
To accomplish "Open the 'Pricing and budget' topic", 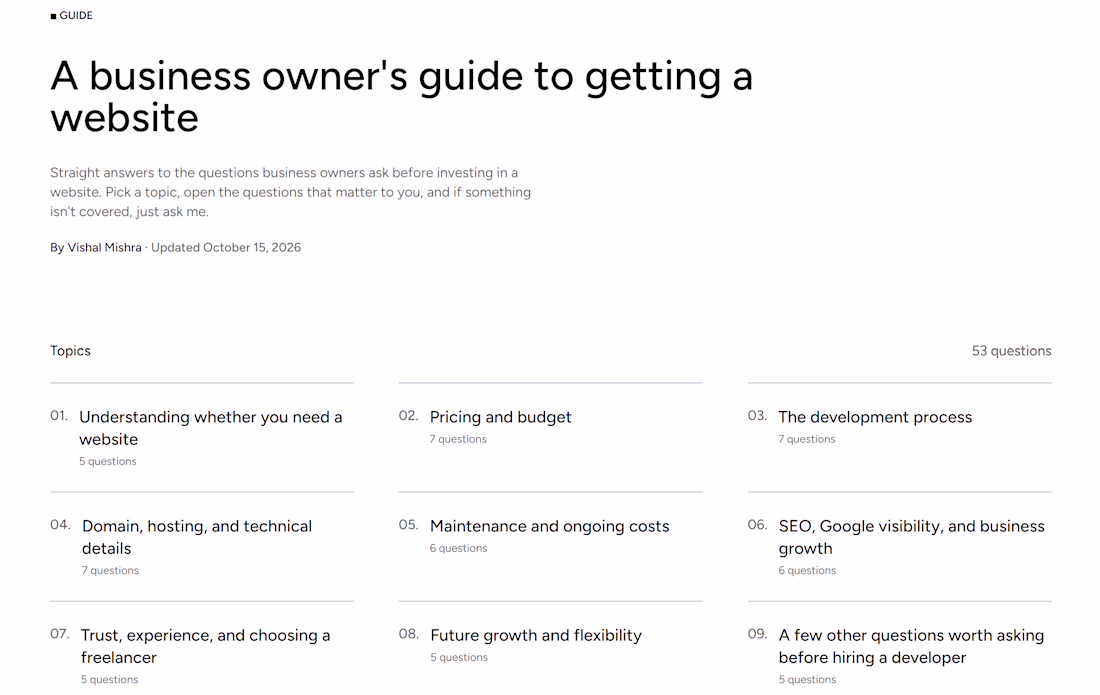I will 500,417.
